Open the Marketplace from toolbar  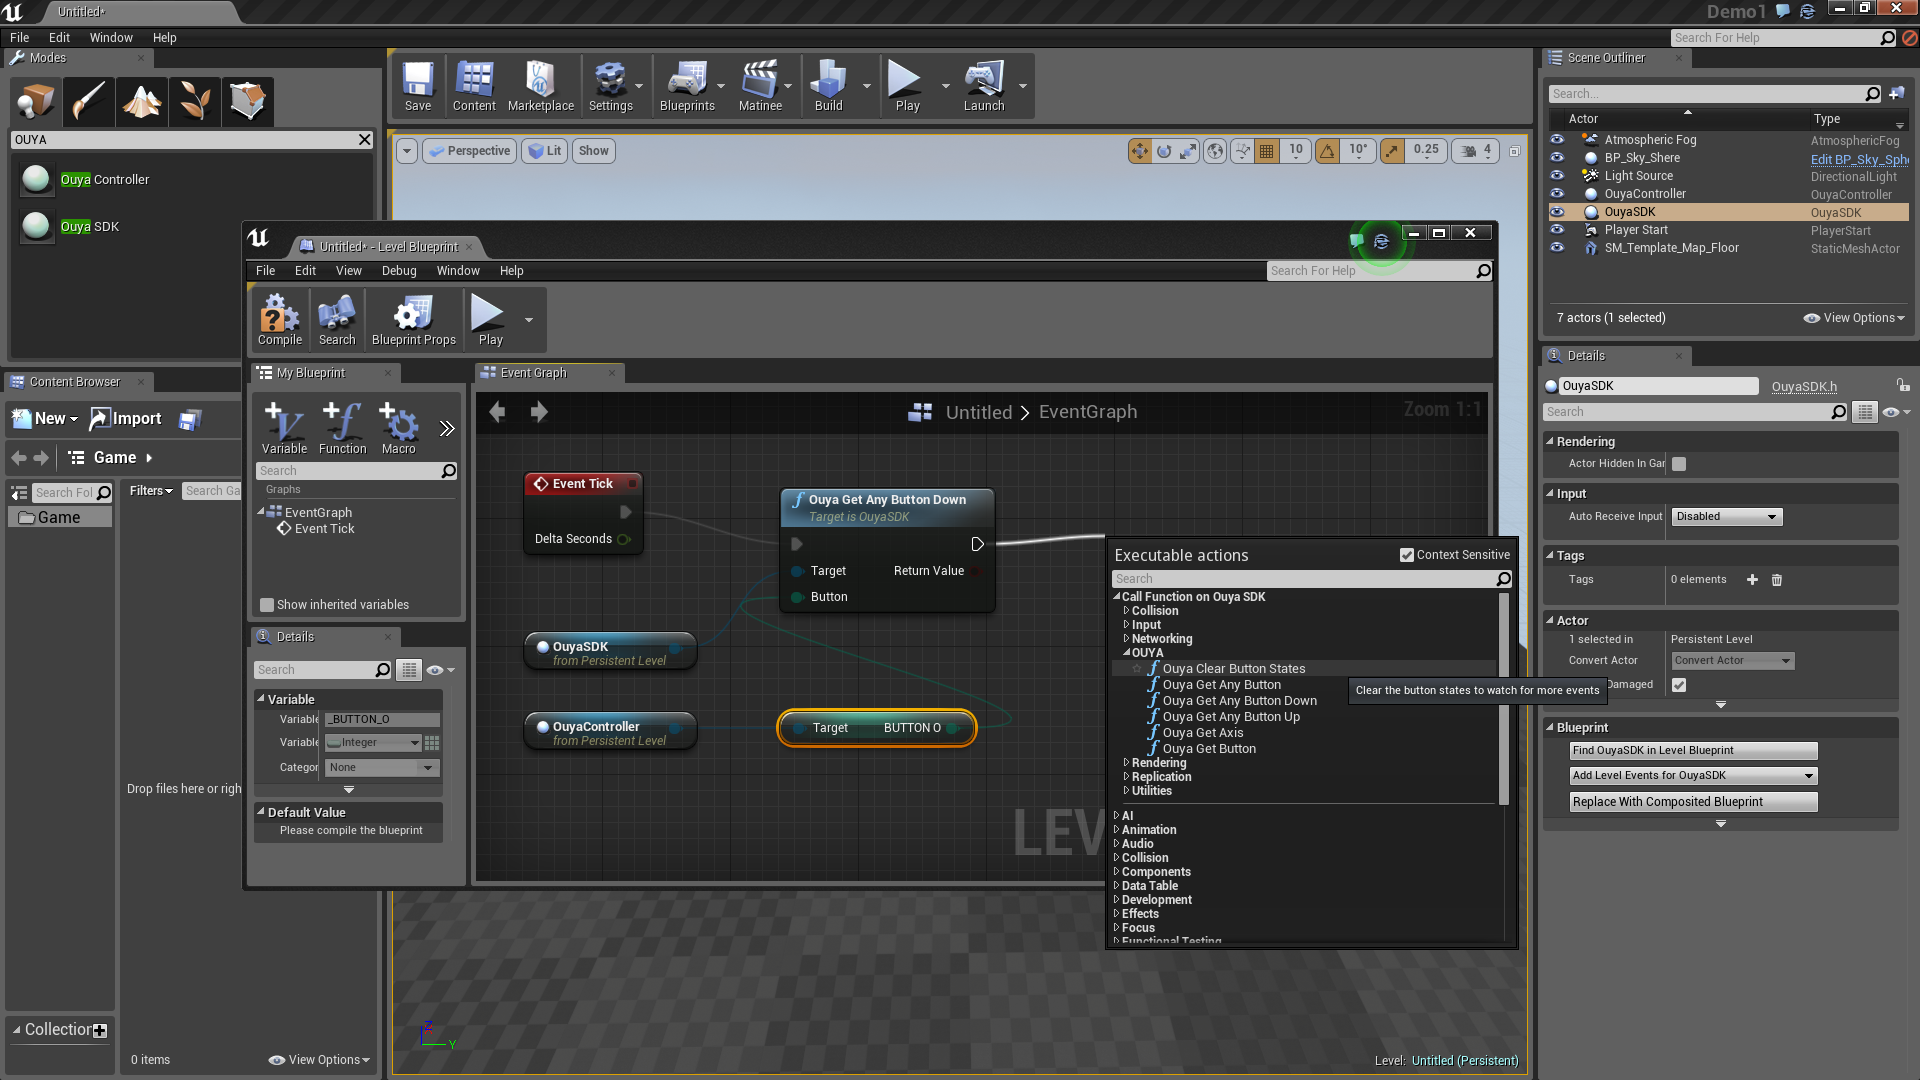pos(540,86)
